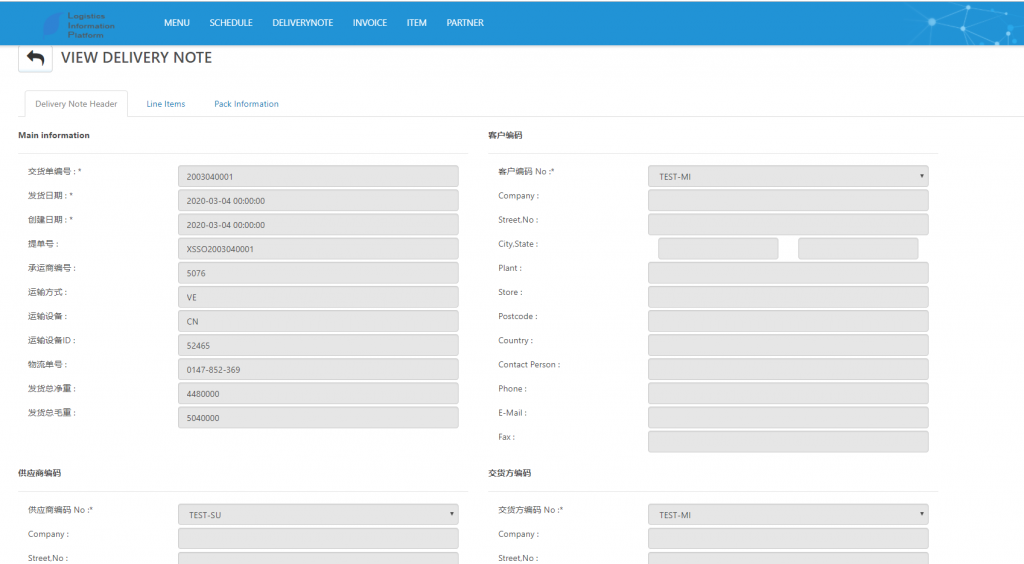Expand the 供应商编码 No dropdown showing TEST-SU

point(318,514)
